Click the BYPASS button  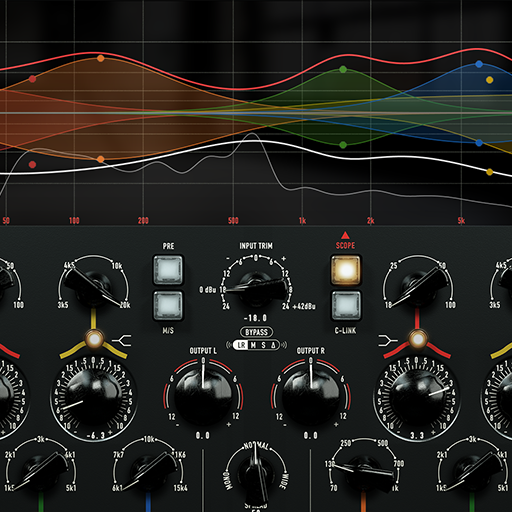pos(256,332)
